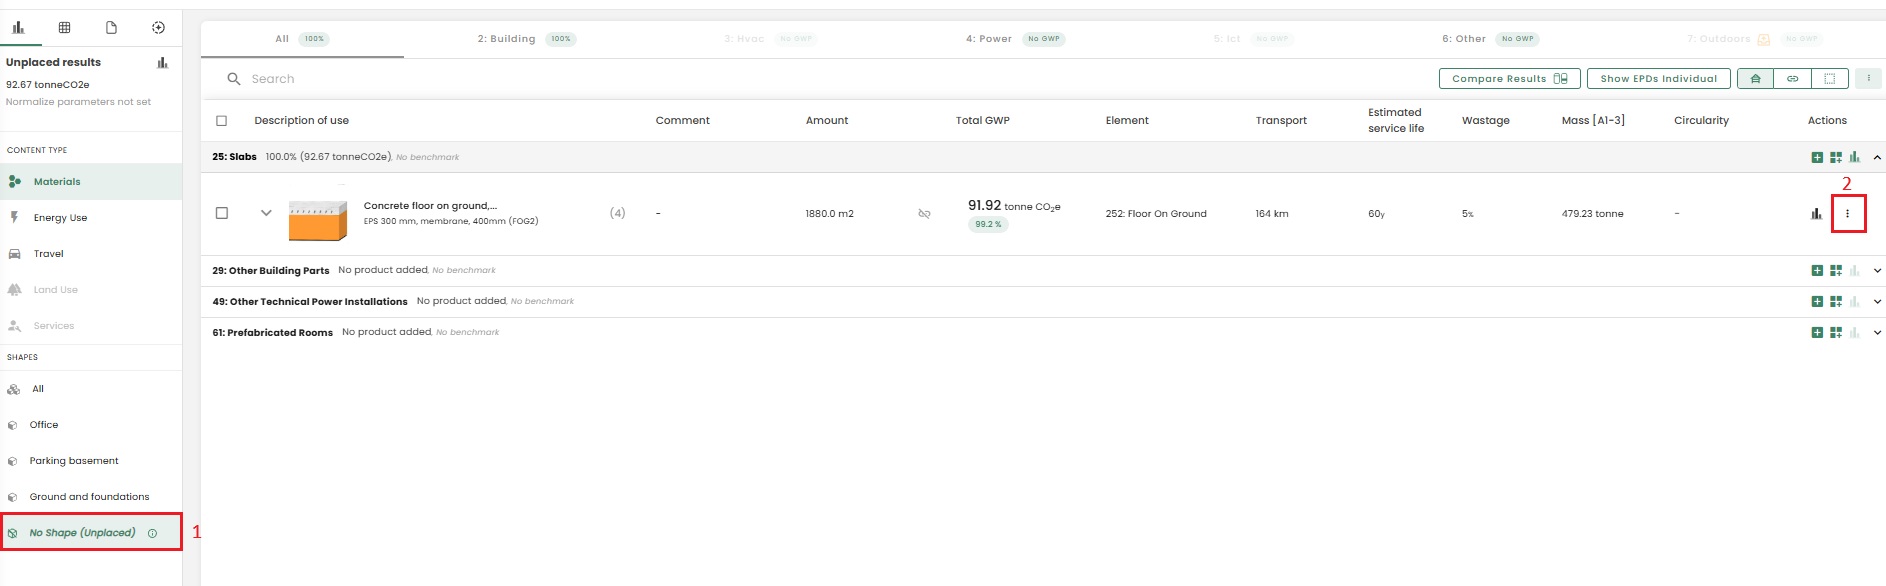The height and width of the screenshot is (586, 1886).
Task: Show bar chart for Concrete floor row
Action: pos(1816,214)
